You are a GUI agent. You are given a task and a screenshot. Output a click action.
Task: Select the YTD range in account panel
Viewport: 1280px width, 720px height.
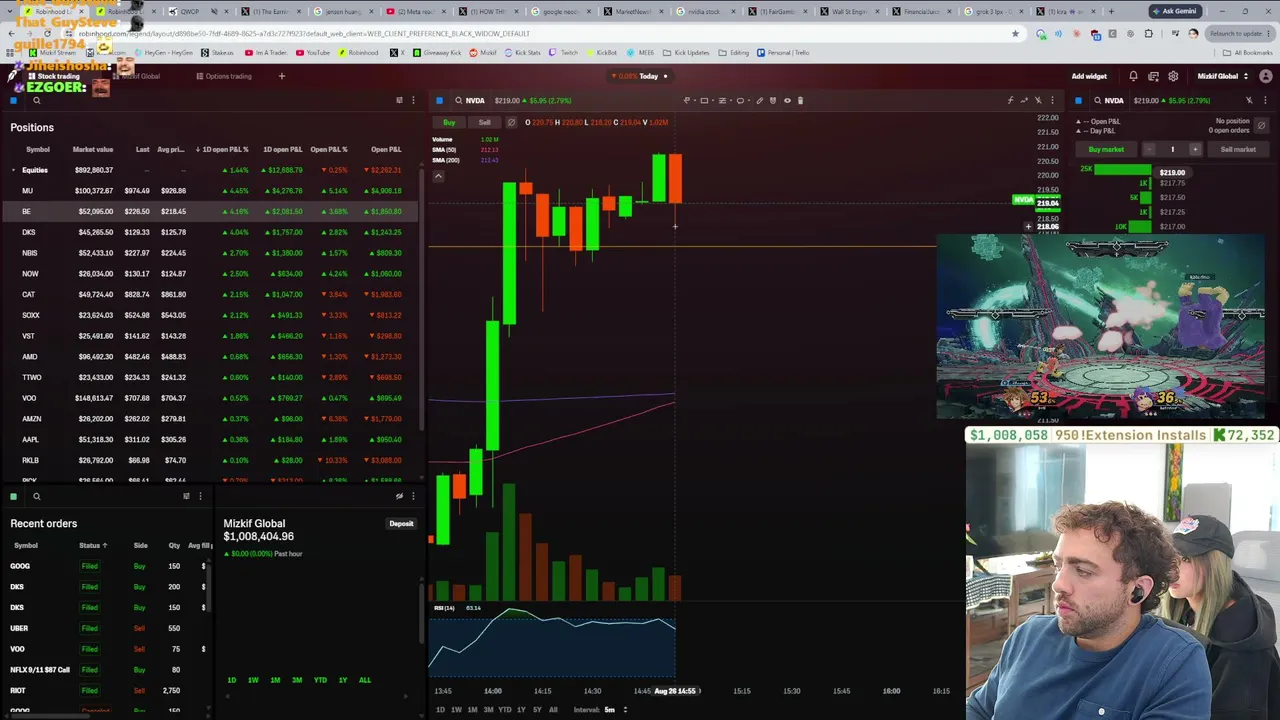tap(320, 680)
